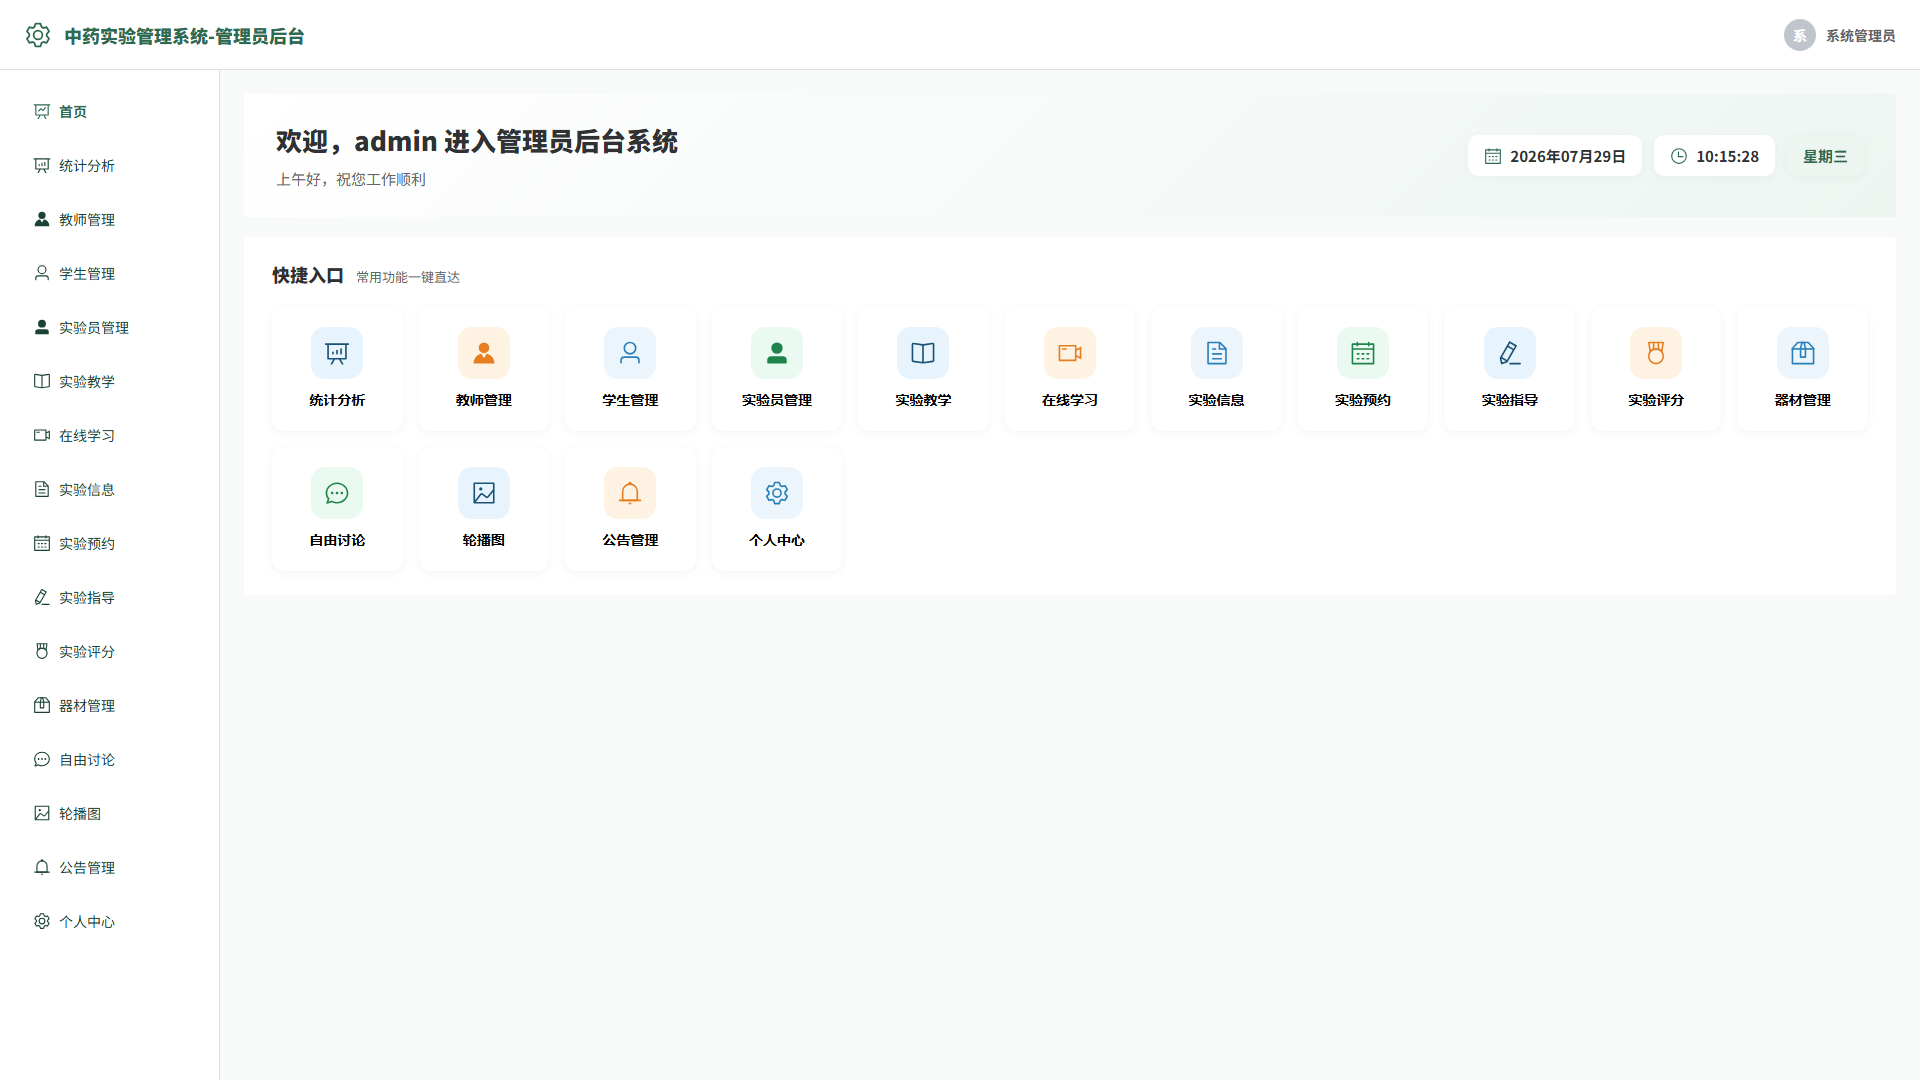Click the 个人中心 gear icon card

coord(777,509)
